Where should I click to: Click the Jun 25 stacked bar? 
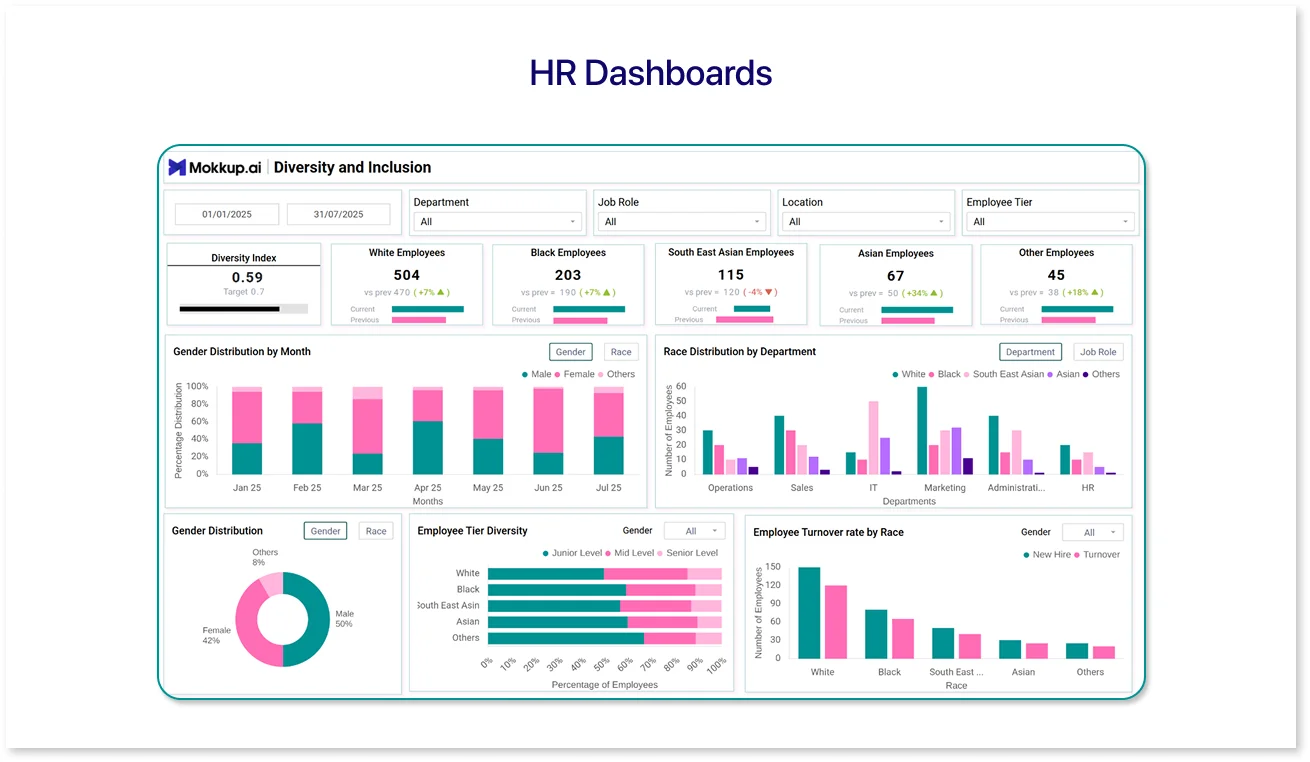548,430
